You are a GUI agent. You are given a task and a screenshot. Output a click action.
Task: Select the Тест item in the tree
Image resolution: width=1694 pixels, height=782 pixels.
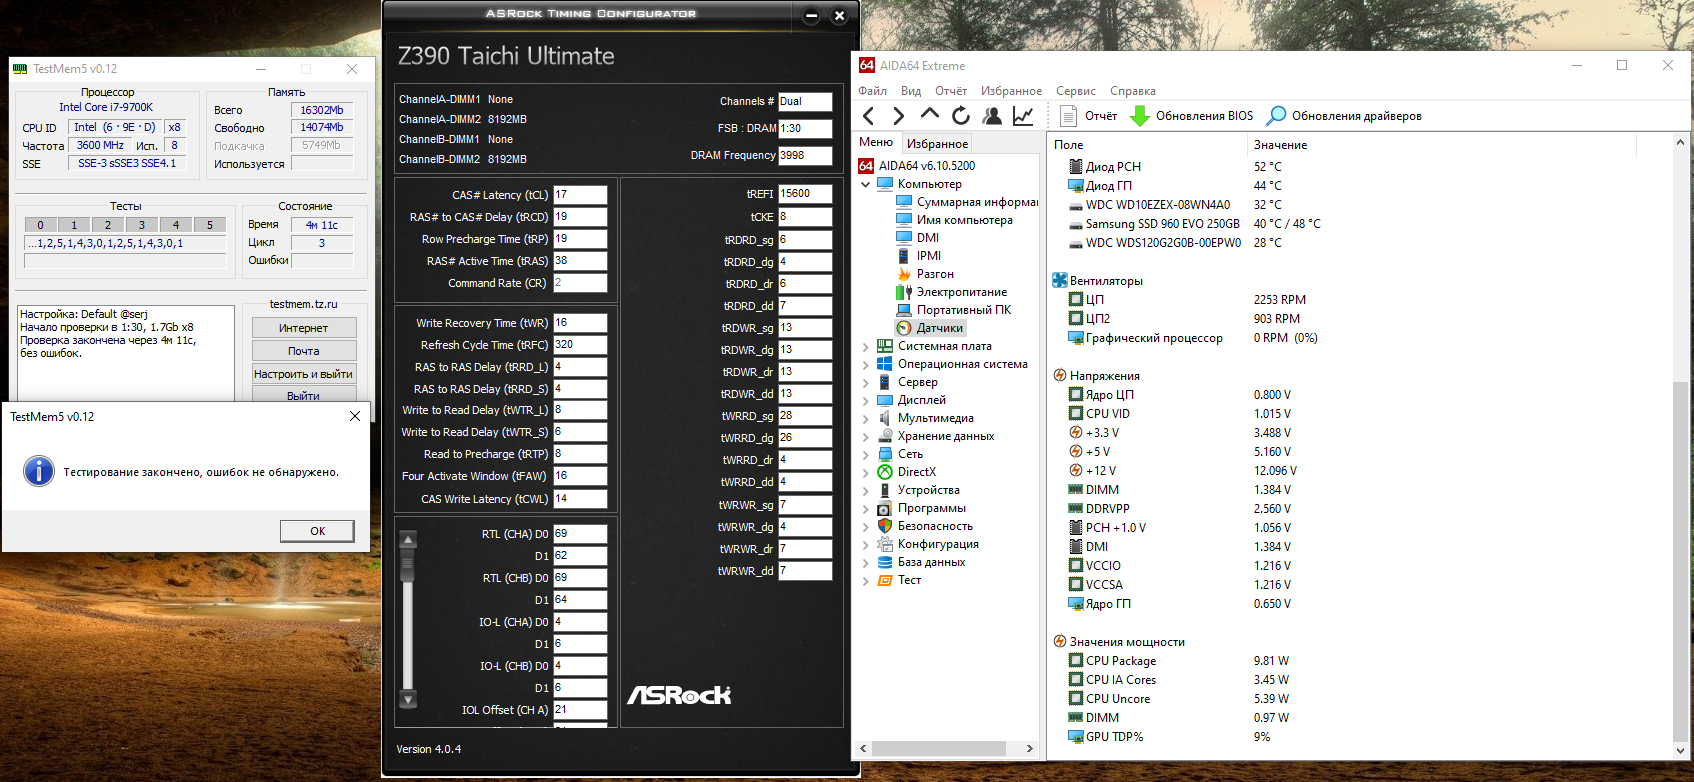[899, 580]
